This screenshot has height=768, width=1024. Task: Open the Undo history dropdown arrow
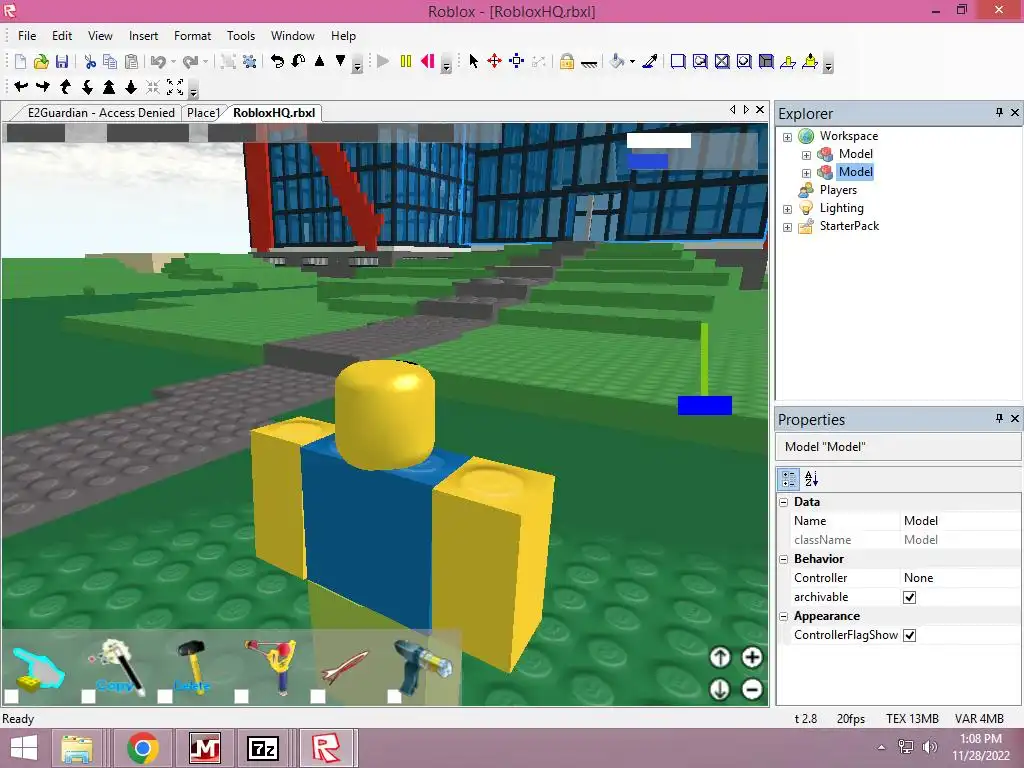[x=173, y=61]
